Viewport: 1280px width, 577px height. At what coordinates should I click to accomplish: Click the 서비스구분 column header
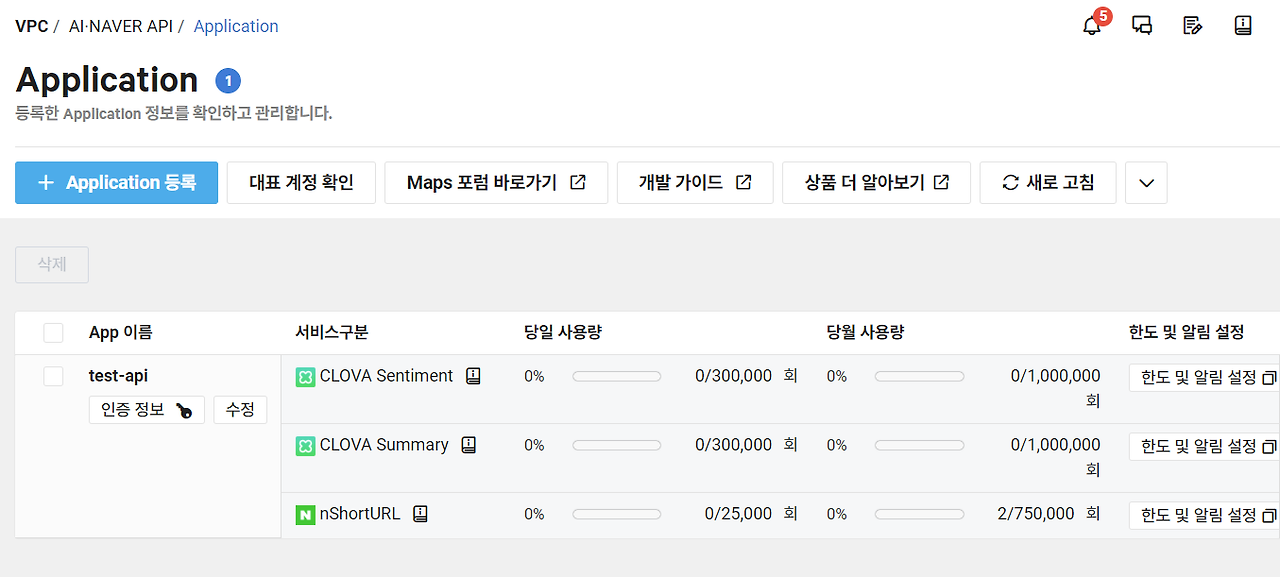pos(332,333)
